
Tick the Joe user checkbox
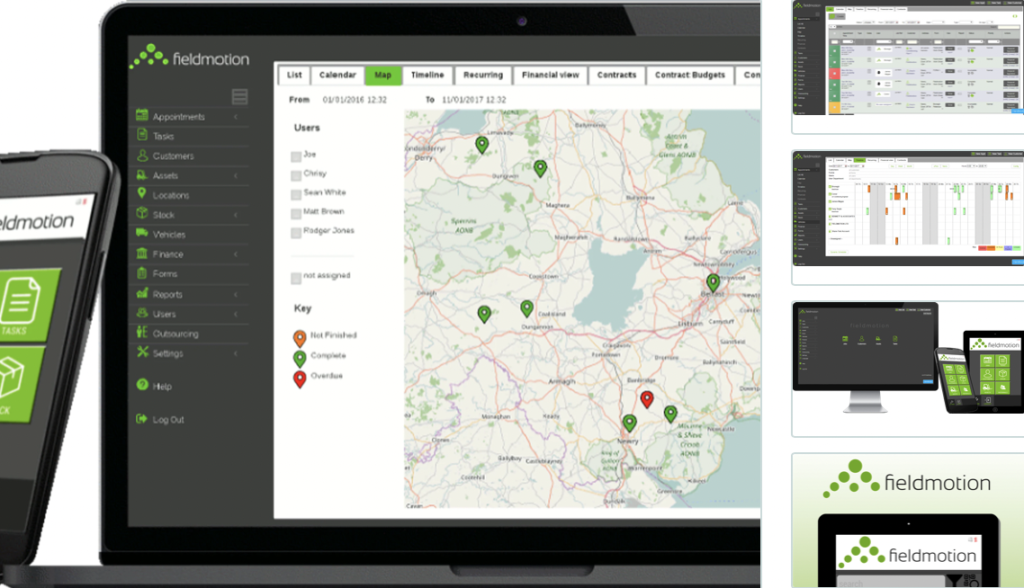pyautogui.click(x=296, y=156)
